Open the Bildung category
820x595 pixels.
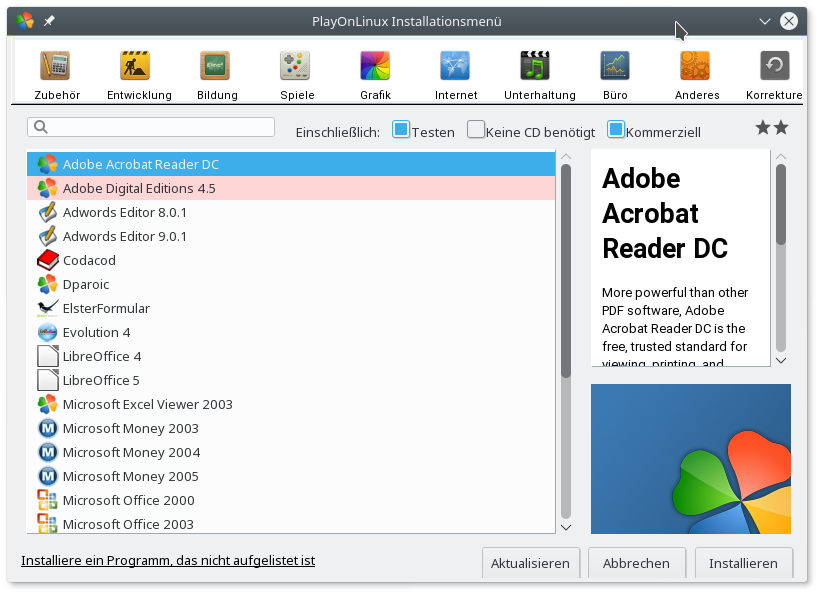(x=215, y=67)
